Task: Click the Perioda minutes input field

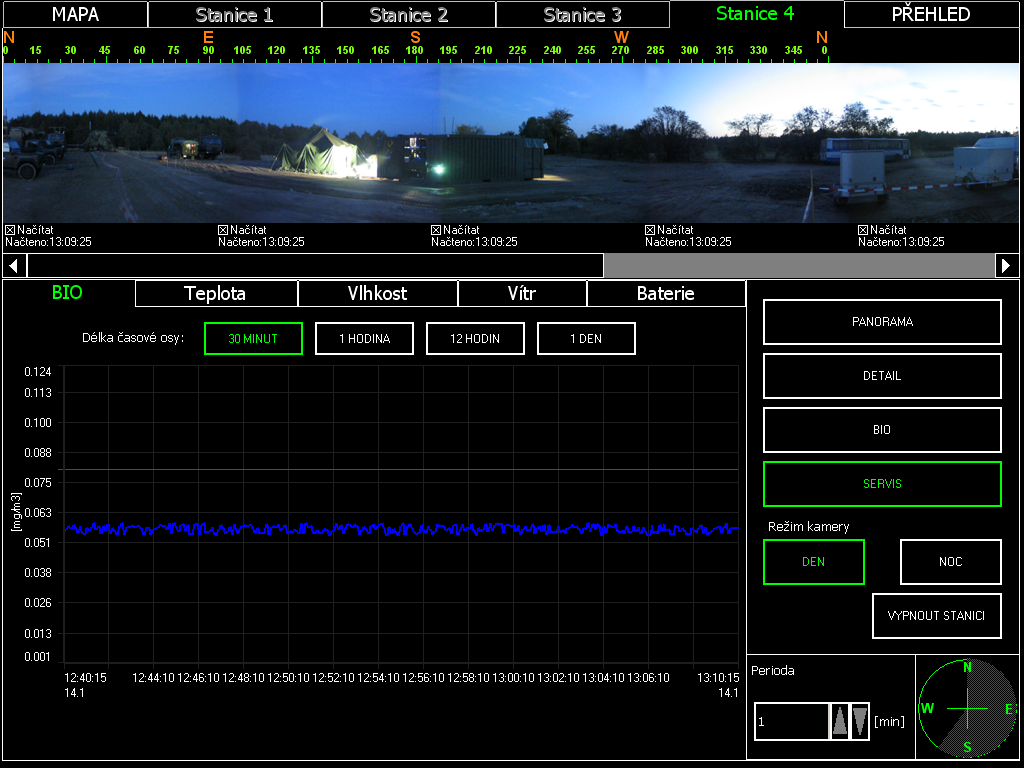Action: tap(791, 721)
